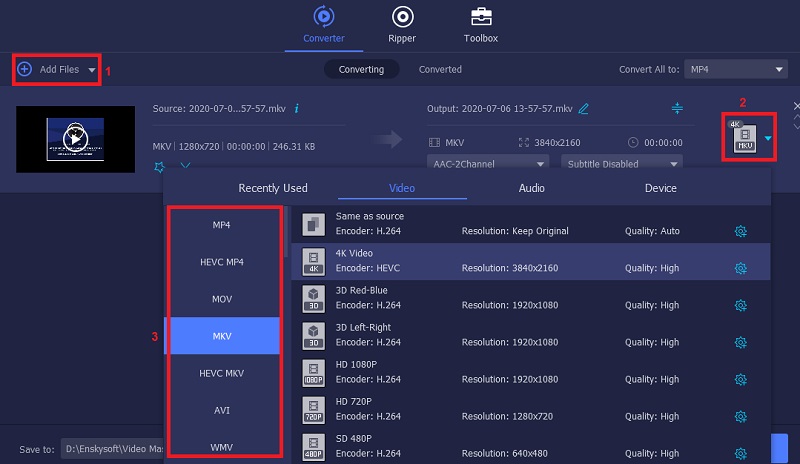
Task: Click the 3D Left-Right preset icon
Action: (x=313, y=335)
